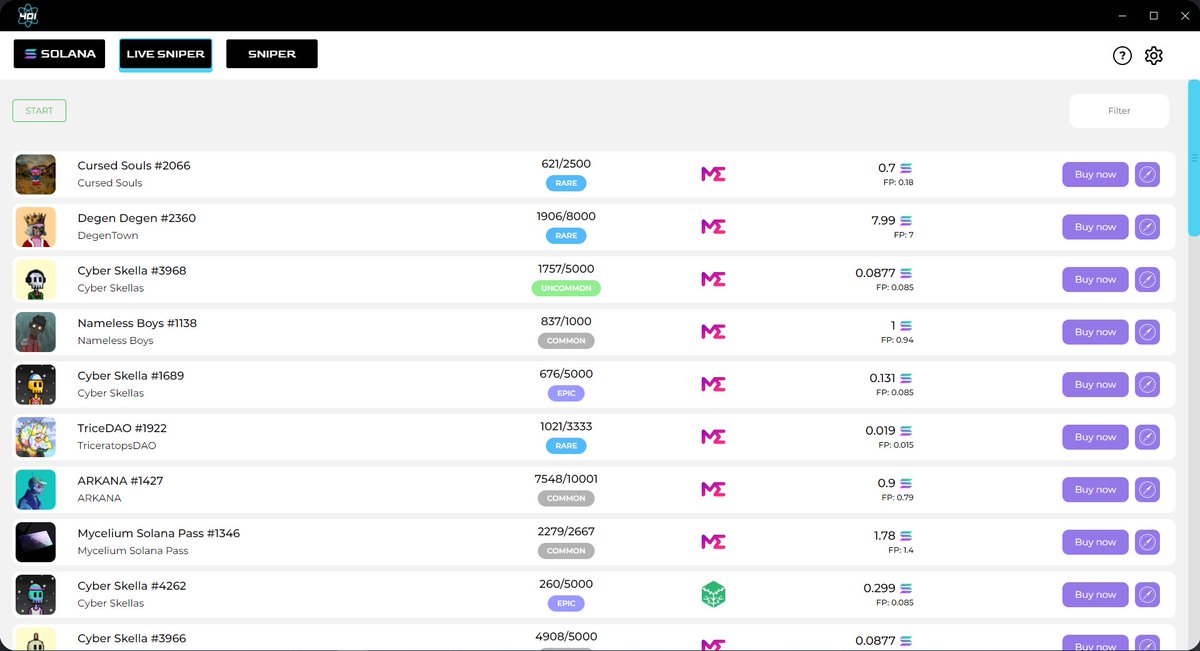
Task: Buy now Mycelium Solana Pass #1346
Action: click(1095, 542)
